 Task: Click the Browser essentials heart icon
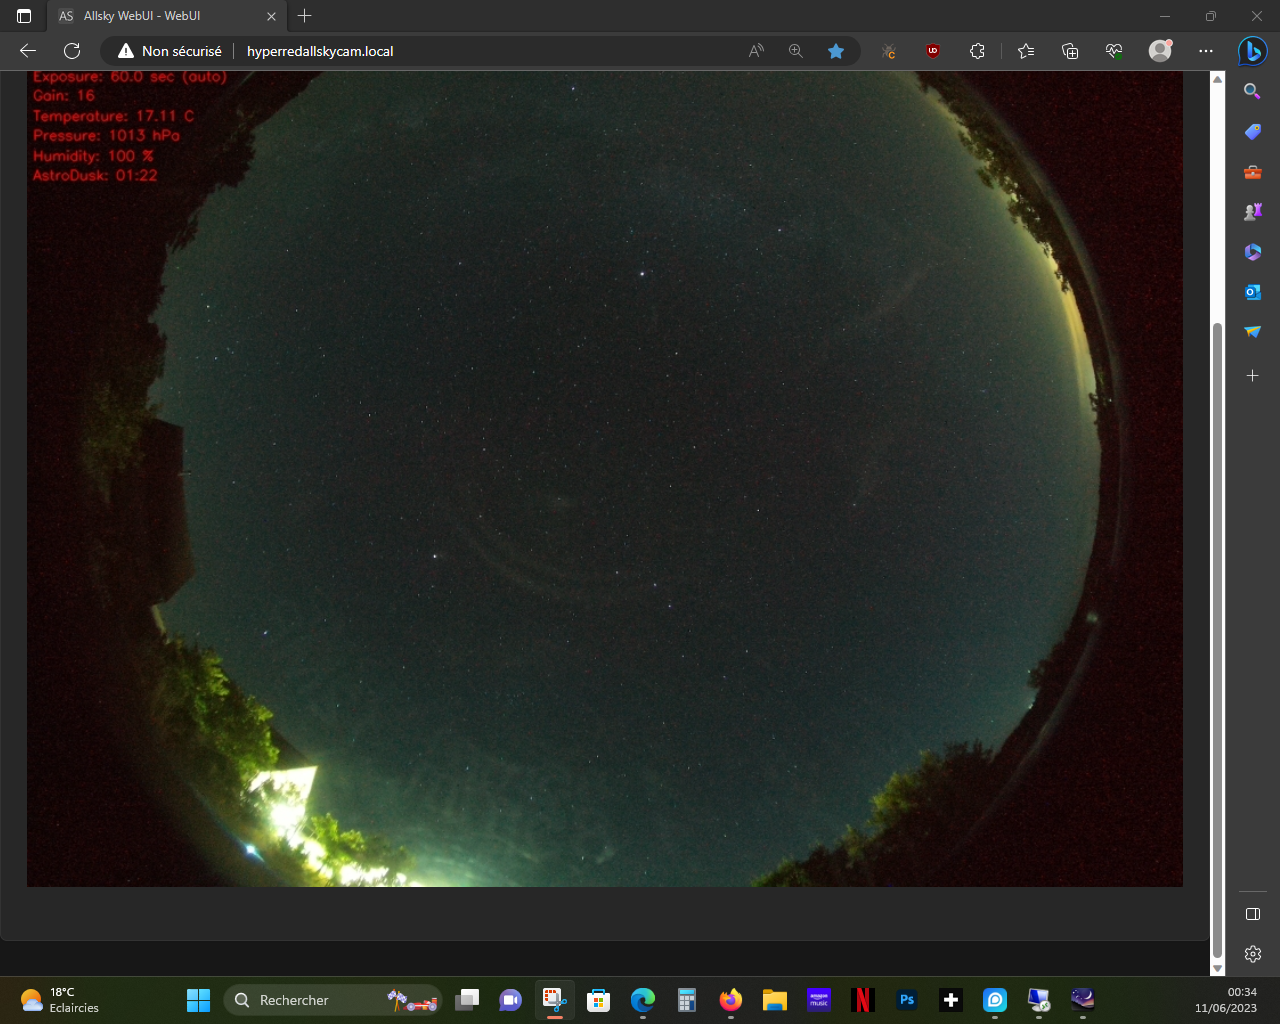(1114, 51)
